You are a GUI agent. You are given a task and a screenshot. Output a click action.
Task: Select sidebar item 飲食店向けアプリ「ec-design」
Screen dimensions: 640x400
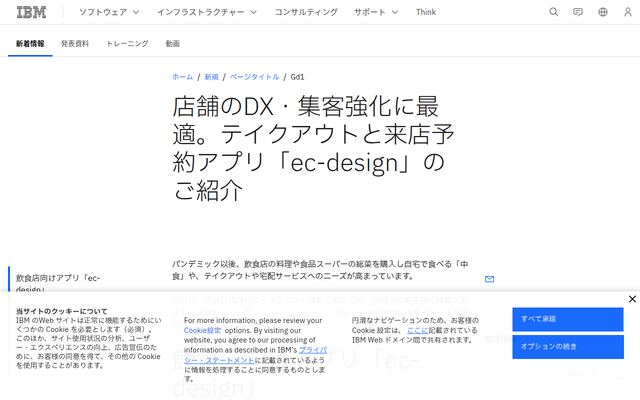pos(58,283)
